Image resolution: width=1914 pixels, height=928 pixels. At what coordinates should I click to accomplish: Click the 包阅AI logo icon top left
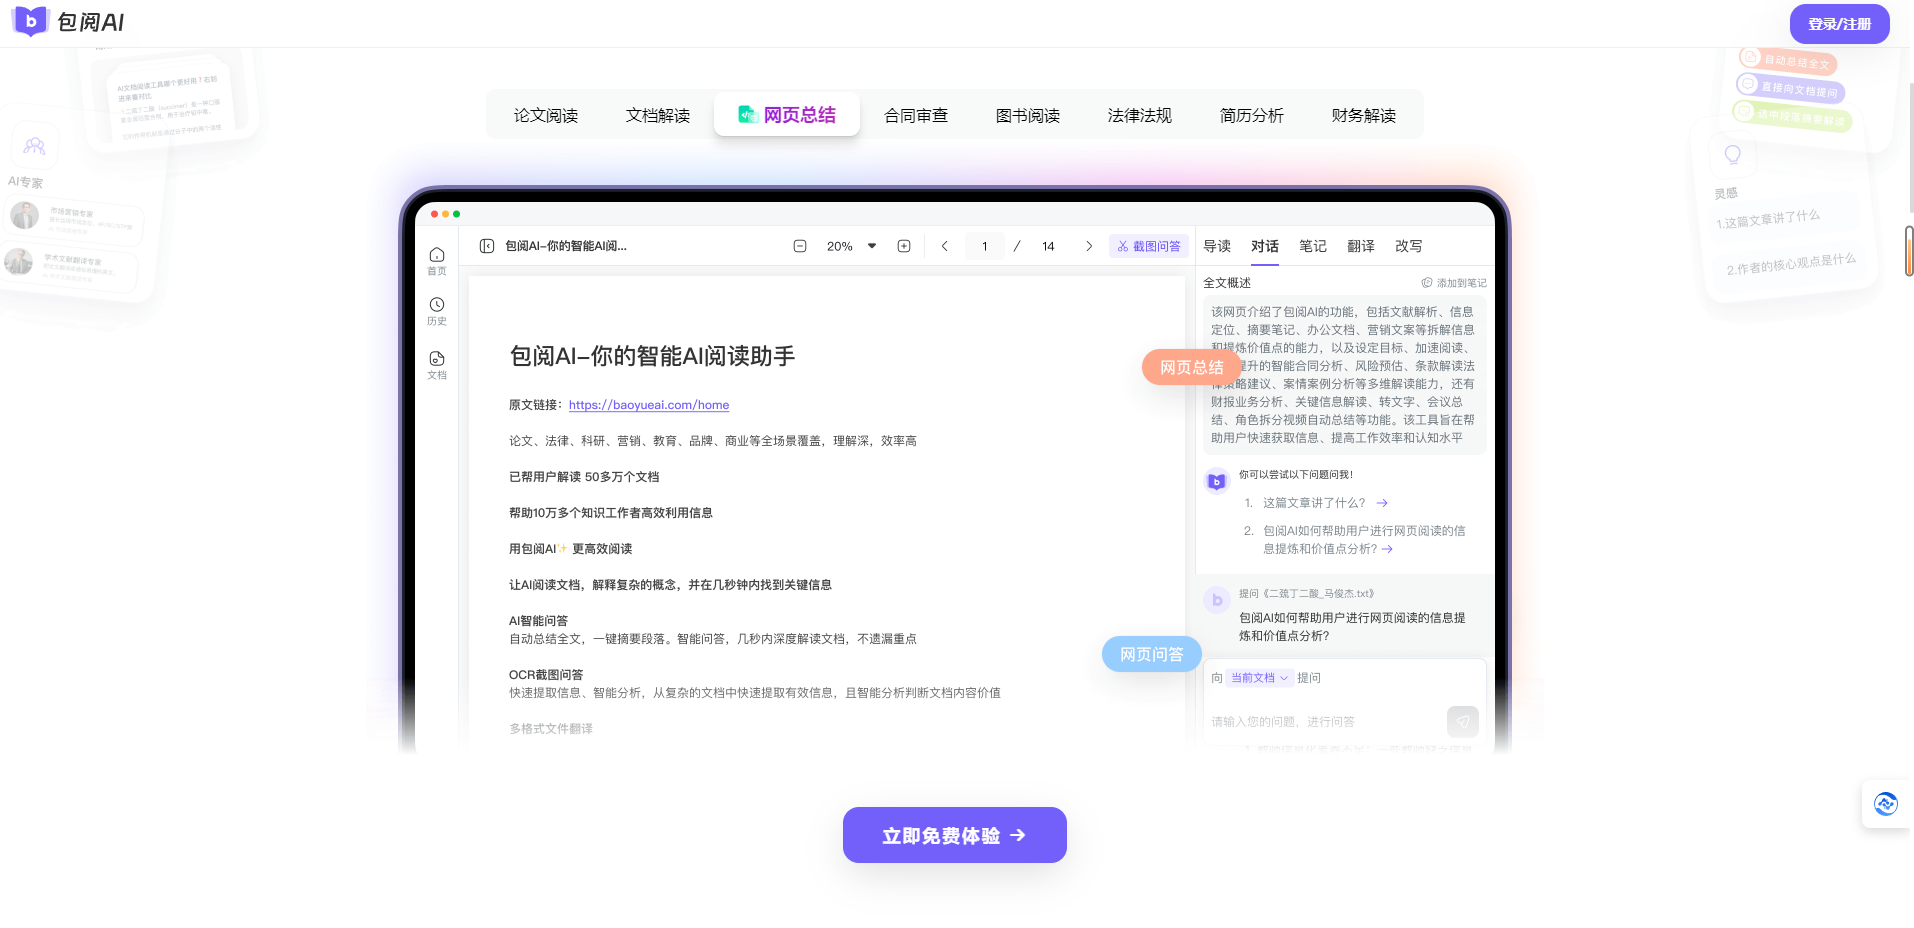[29, 22]
